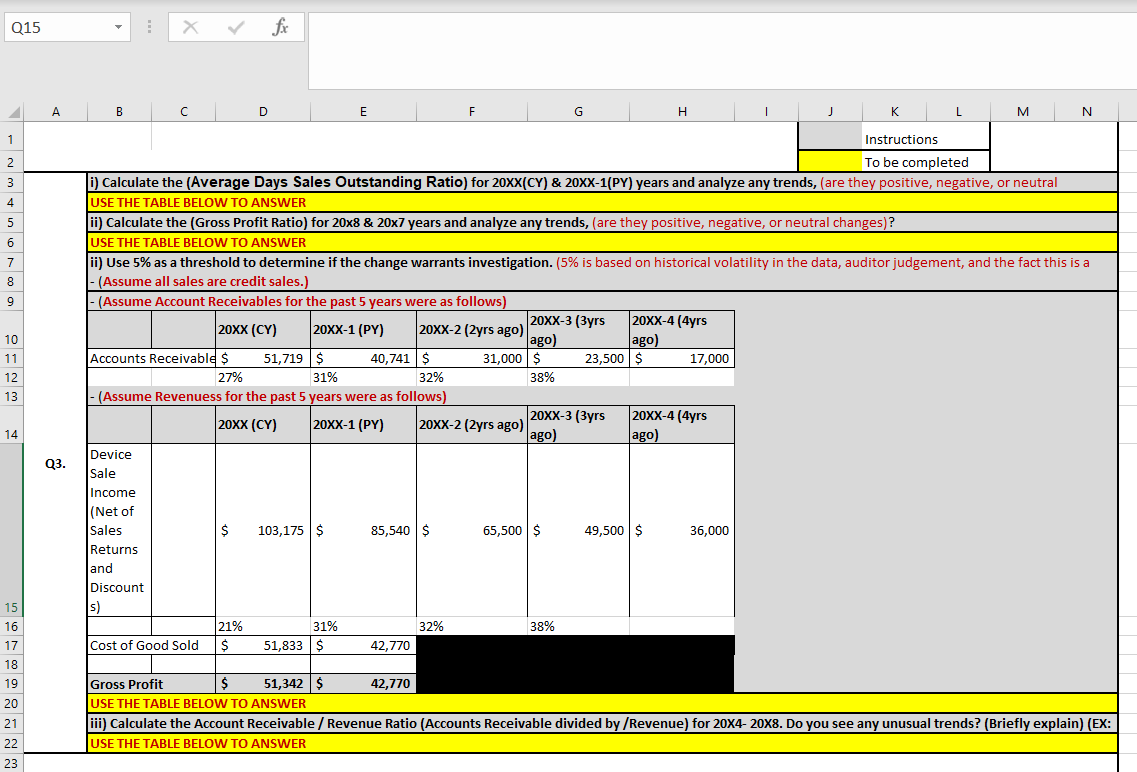Viewport: 1137px width, 772px height.
Task: Select row 23 header
Action: click(12, 763)
